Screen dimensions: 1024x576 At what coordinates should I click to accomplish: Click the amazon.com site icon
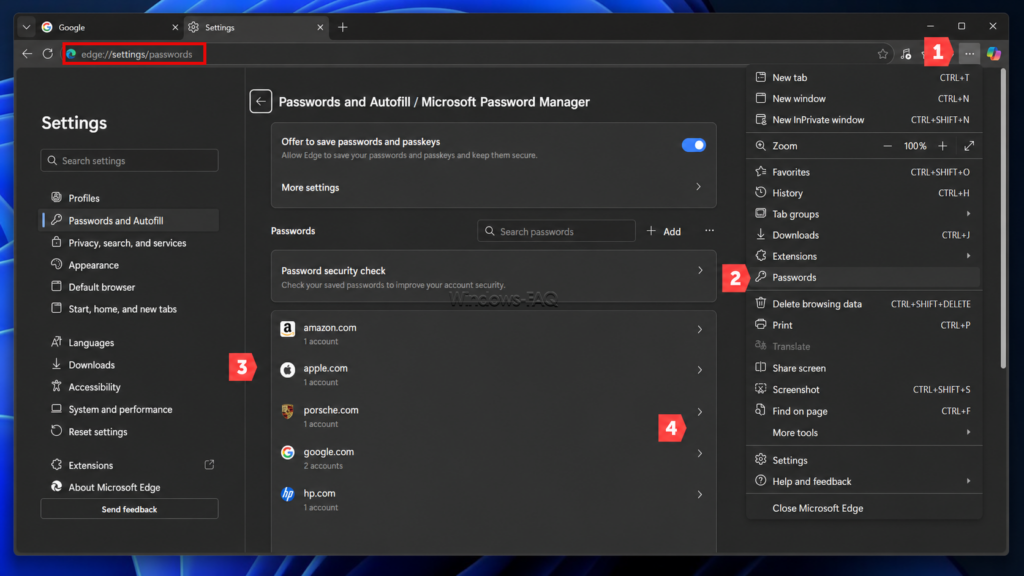[x=287, y=328]
